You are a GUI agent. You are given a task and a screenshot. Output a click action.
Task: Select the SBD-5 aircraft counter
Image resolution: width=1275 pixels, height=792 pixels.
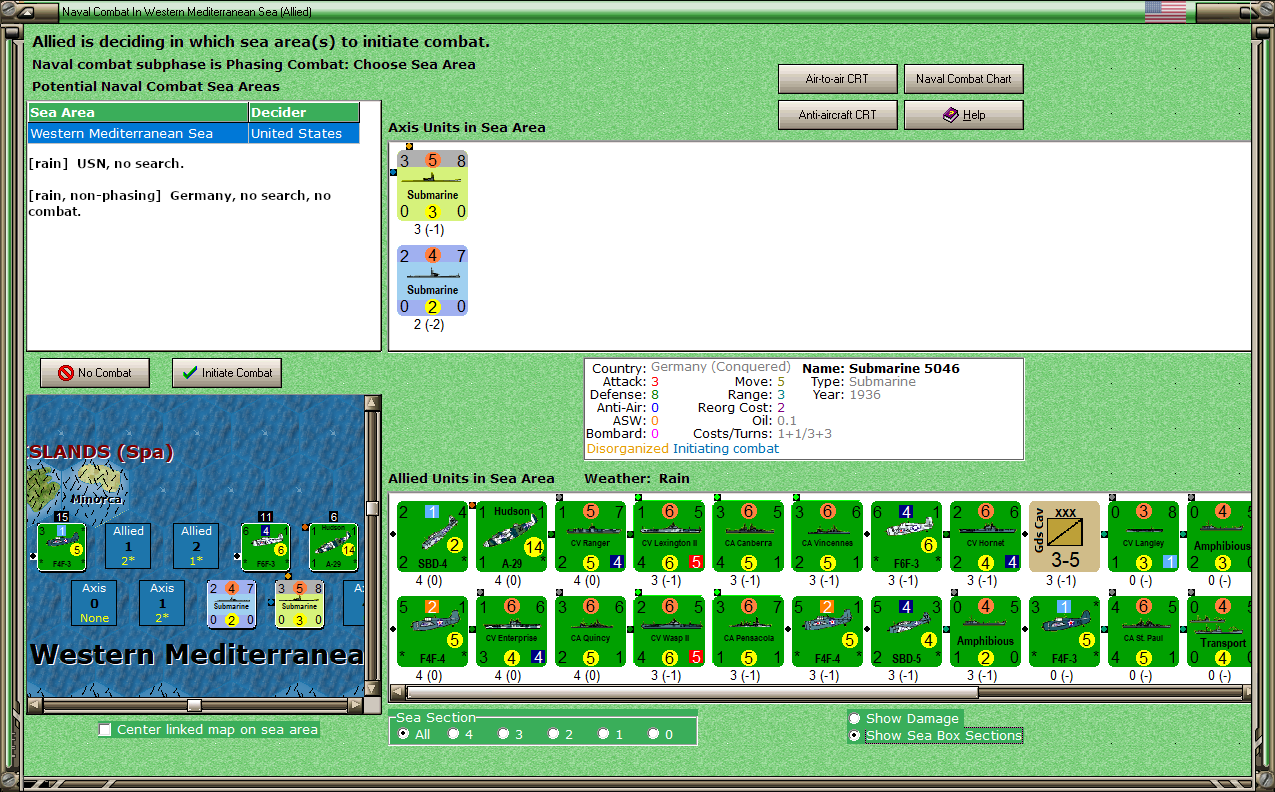(x=906, y=632)
